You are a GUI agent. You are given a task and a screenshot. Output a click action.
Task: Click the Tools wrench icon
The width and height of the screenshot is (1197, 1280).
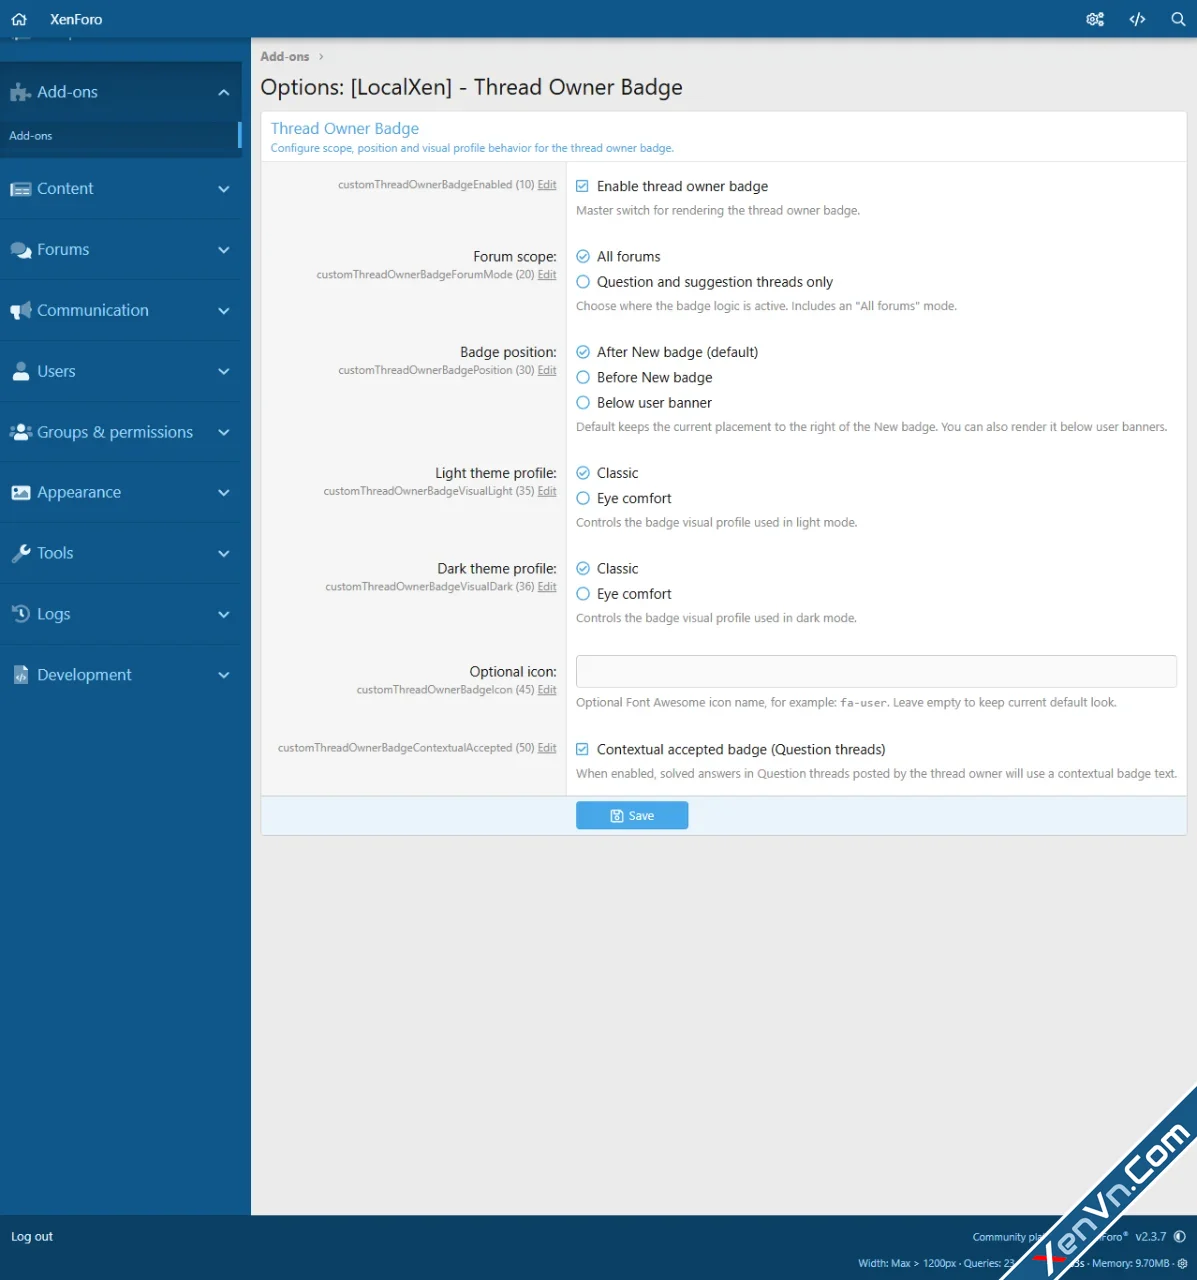pyautogui.click(x=20, y=553)
